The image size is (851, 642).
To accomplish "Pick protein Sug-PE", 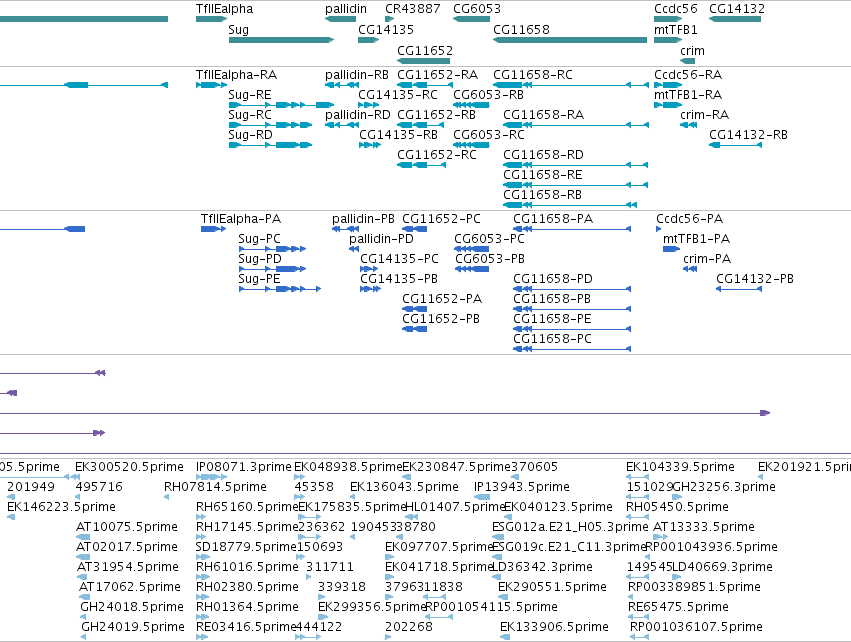I will click(x=259, y=279).
